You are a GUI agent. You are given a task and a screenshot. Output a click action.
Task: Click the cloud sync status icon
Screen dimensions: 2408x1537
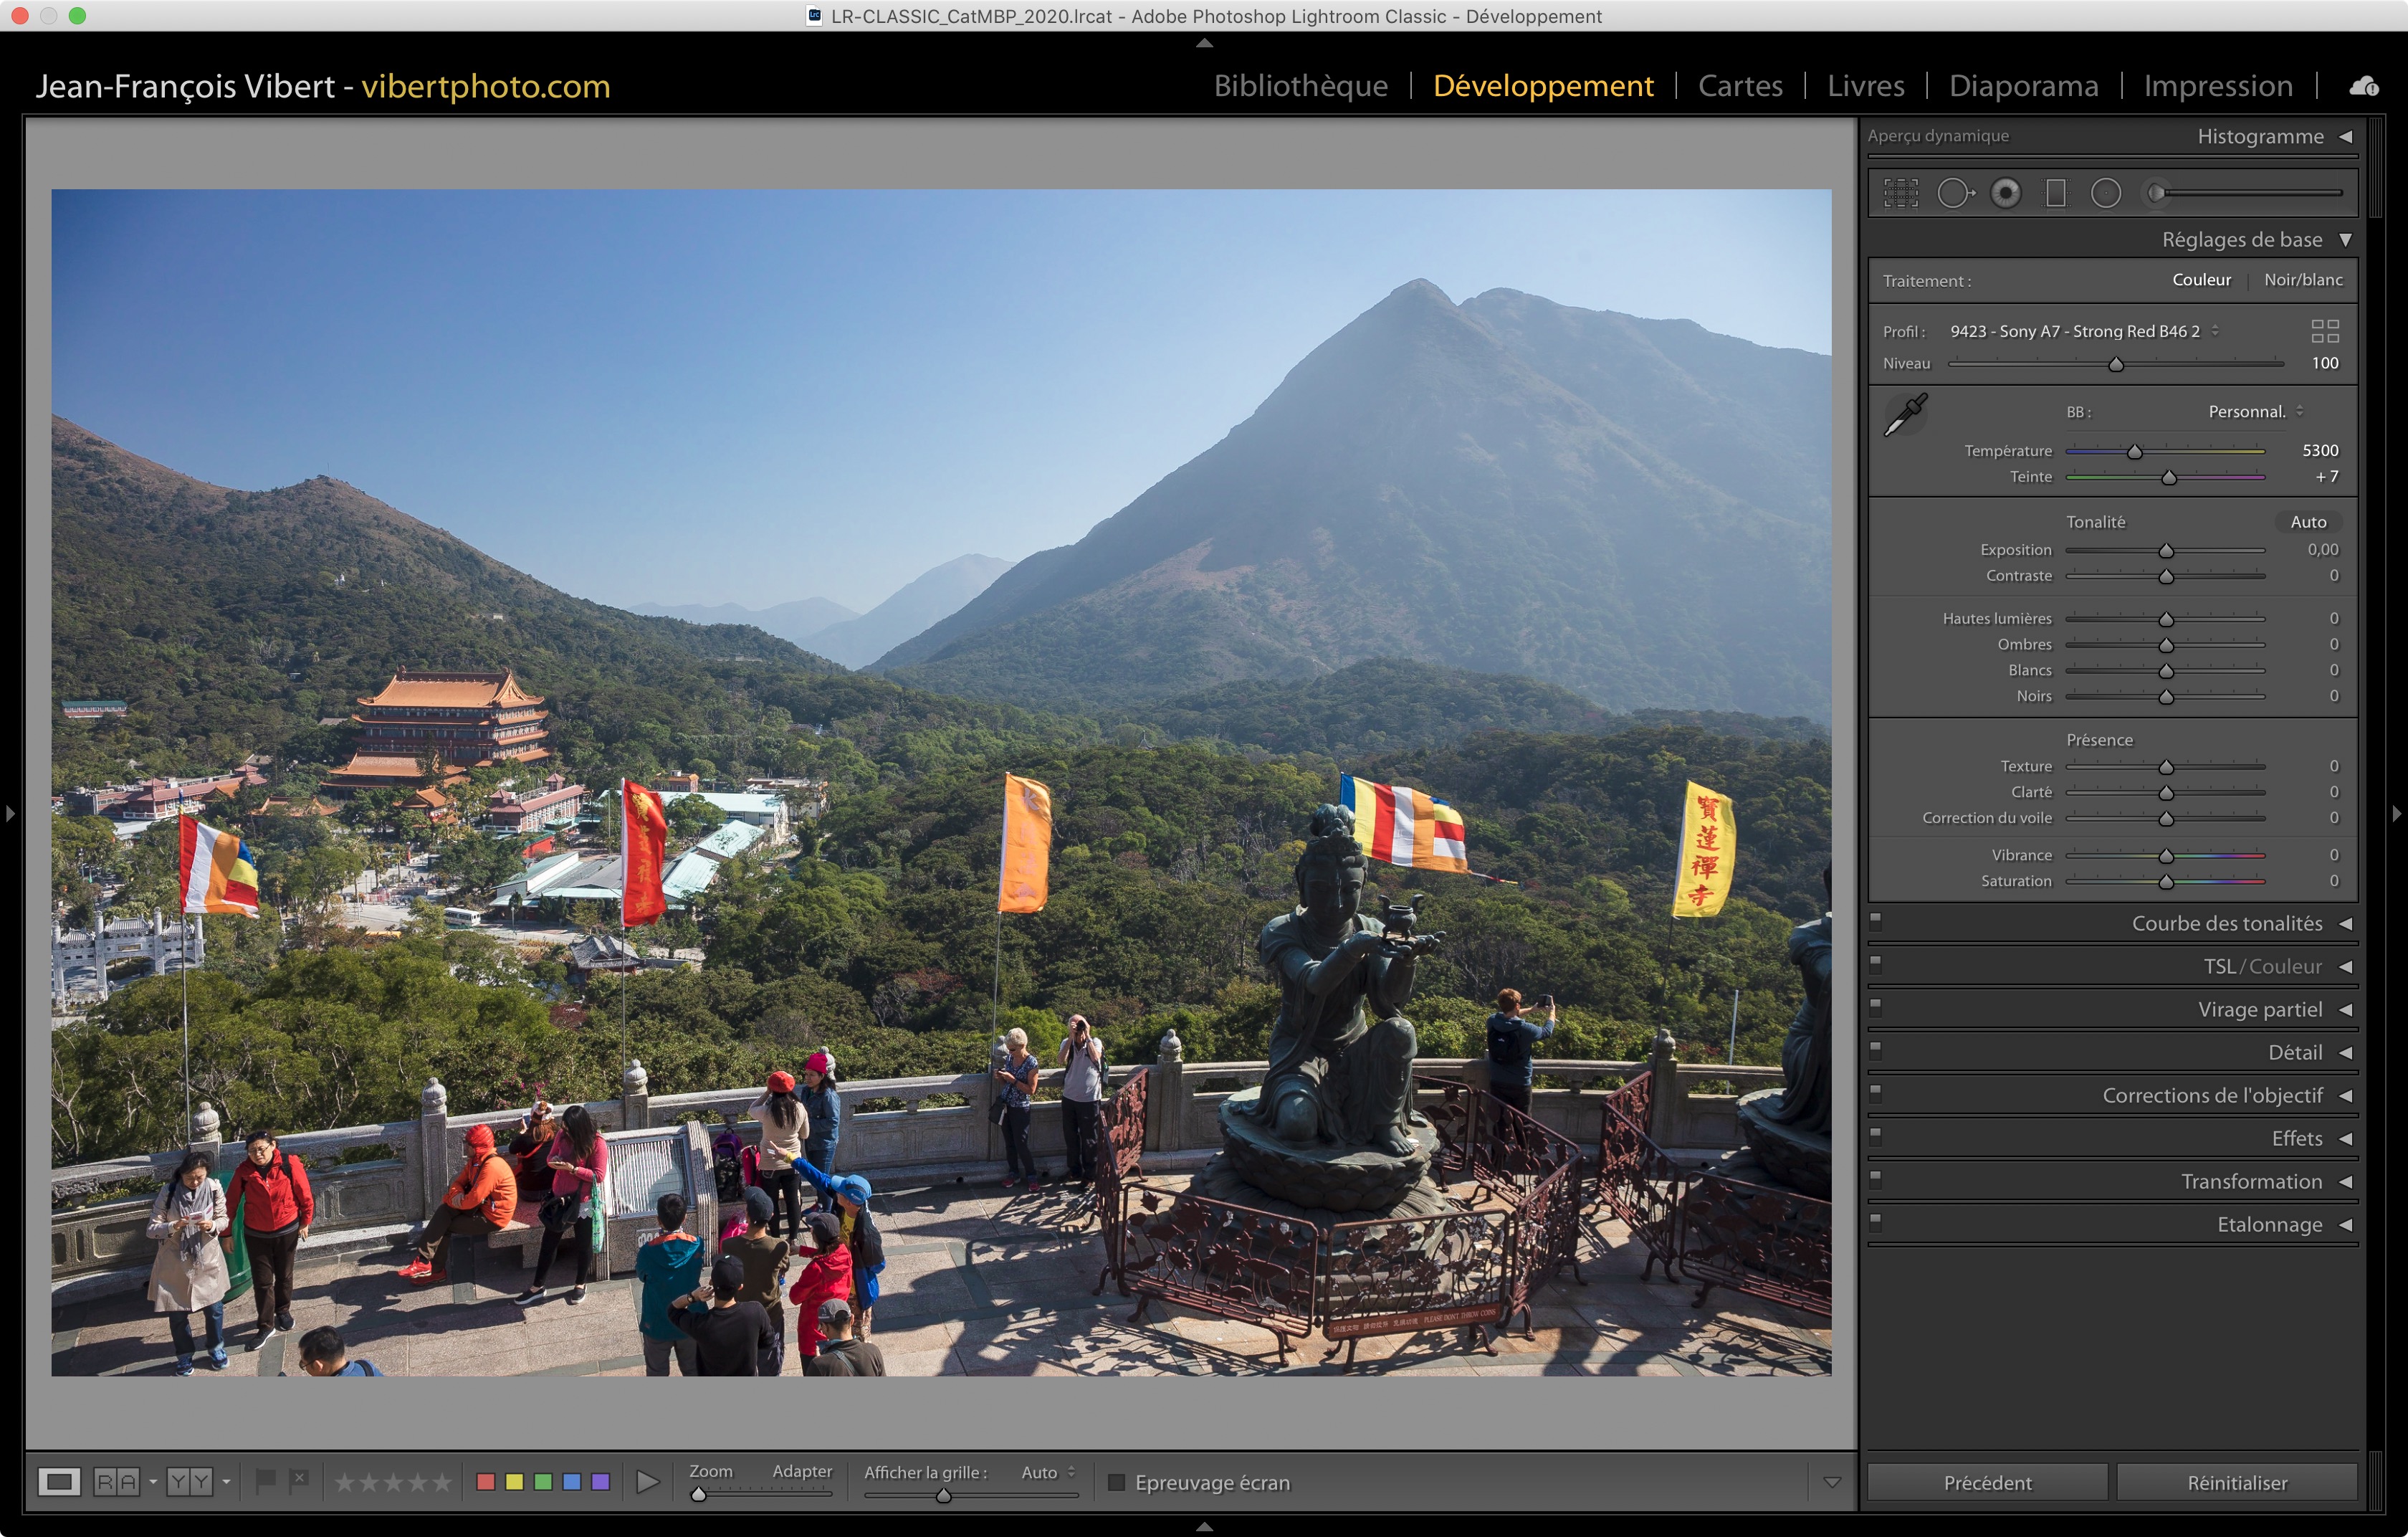2364,87
